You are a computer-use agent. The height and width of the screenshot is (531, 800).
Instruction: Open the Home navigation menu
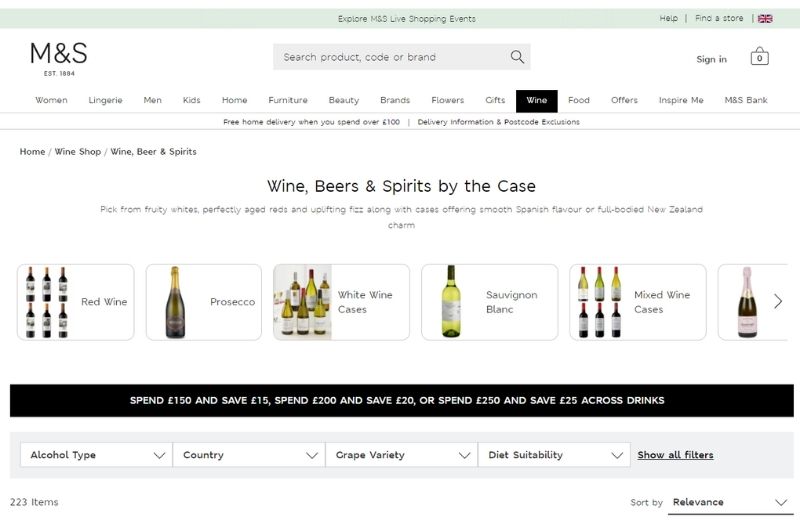pos(234,100)
